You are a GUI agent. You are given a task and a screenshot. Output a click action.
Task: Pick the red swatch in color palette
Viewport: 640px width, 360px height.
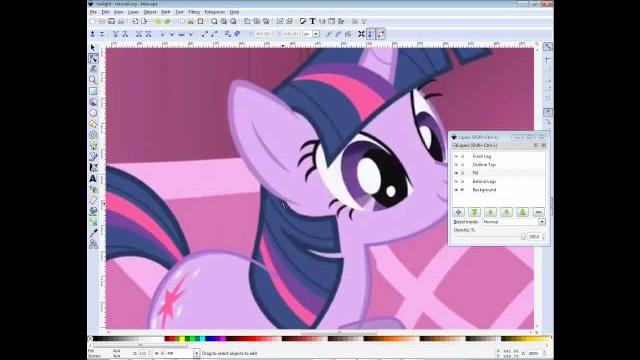pyautogui.click(x=172, y=339)
